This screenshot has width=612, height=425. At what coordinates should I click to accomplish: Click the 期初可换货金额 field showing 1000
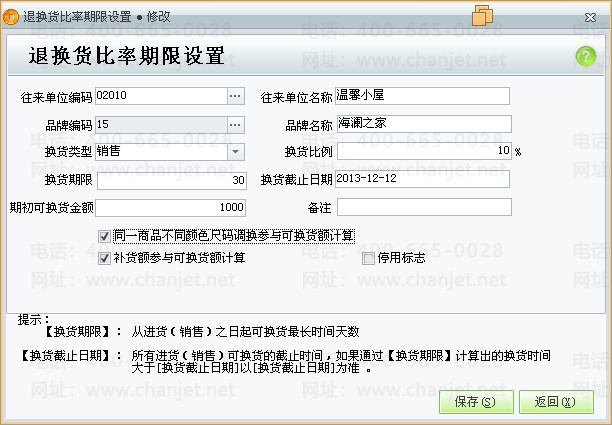pos(170,208)
